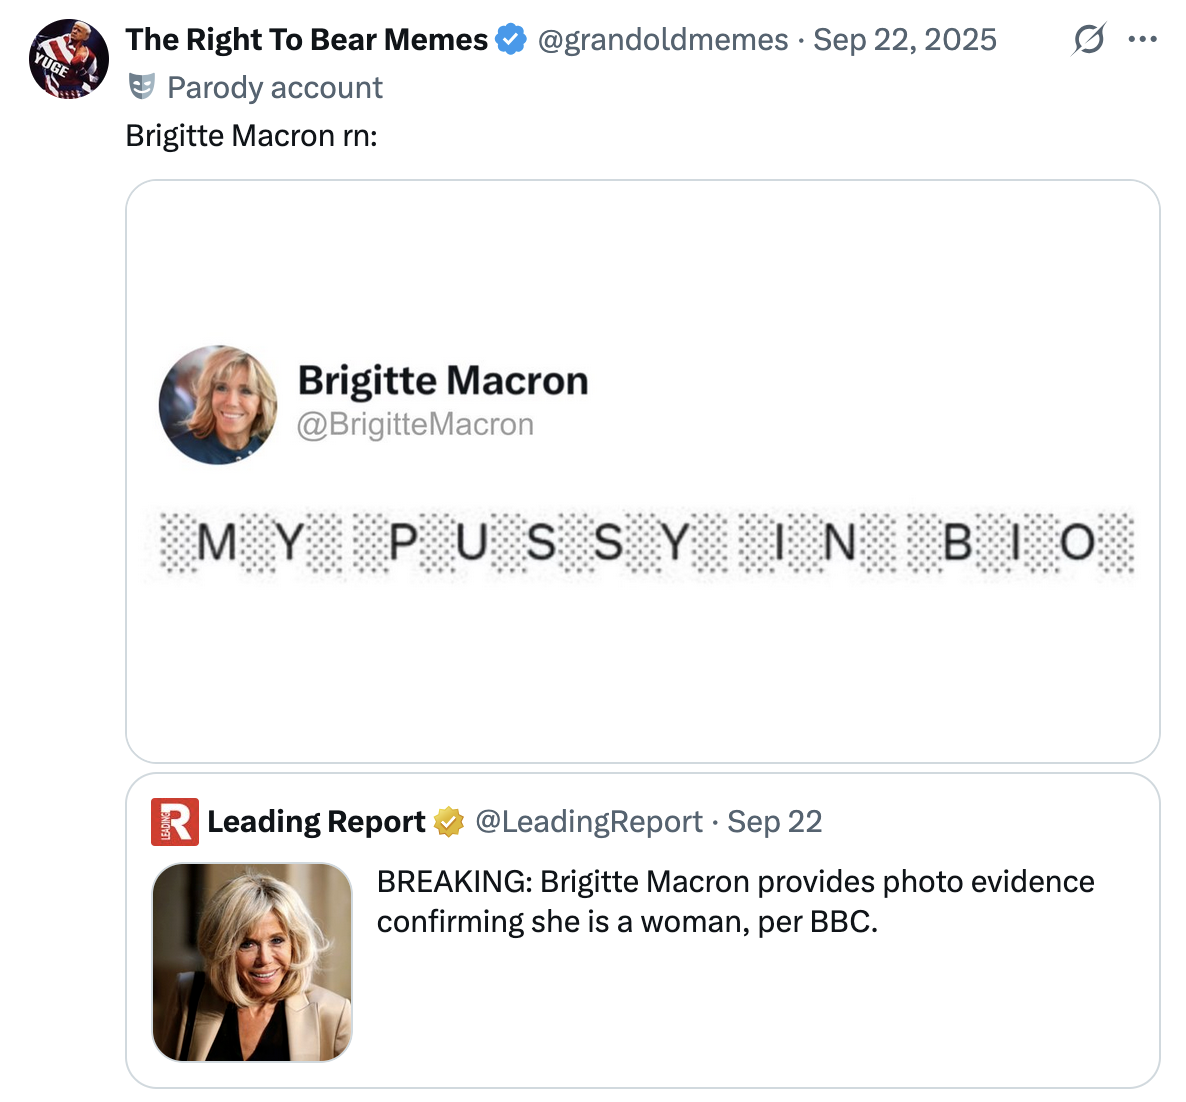Open the Grok actions icon

point(1088,40)
